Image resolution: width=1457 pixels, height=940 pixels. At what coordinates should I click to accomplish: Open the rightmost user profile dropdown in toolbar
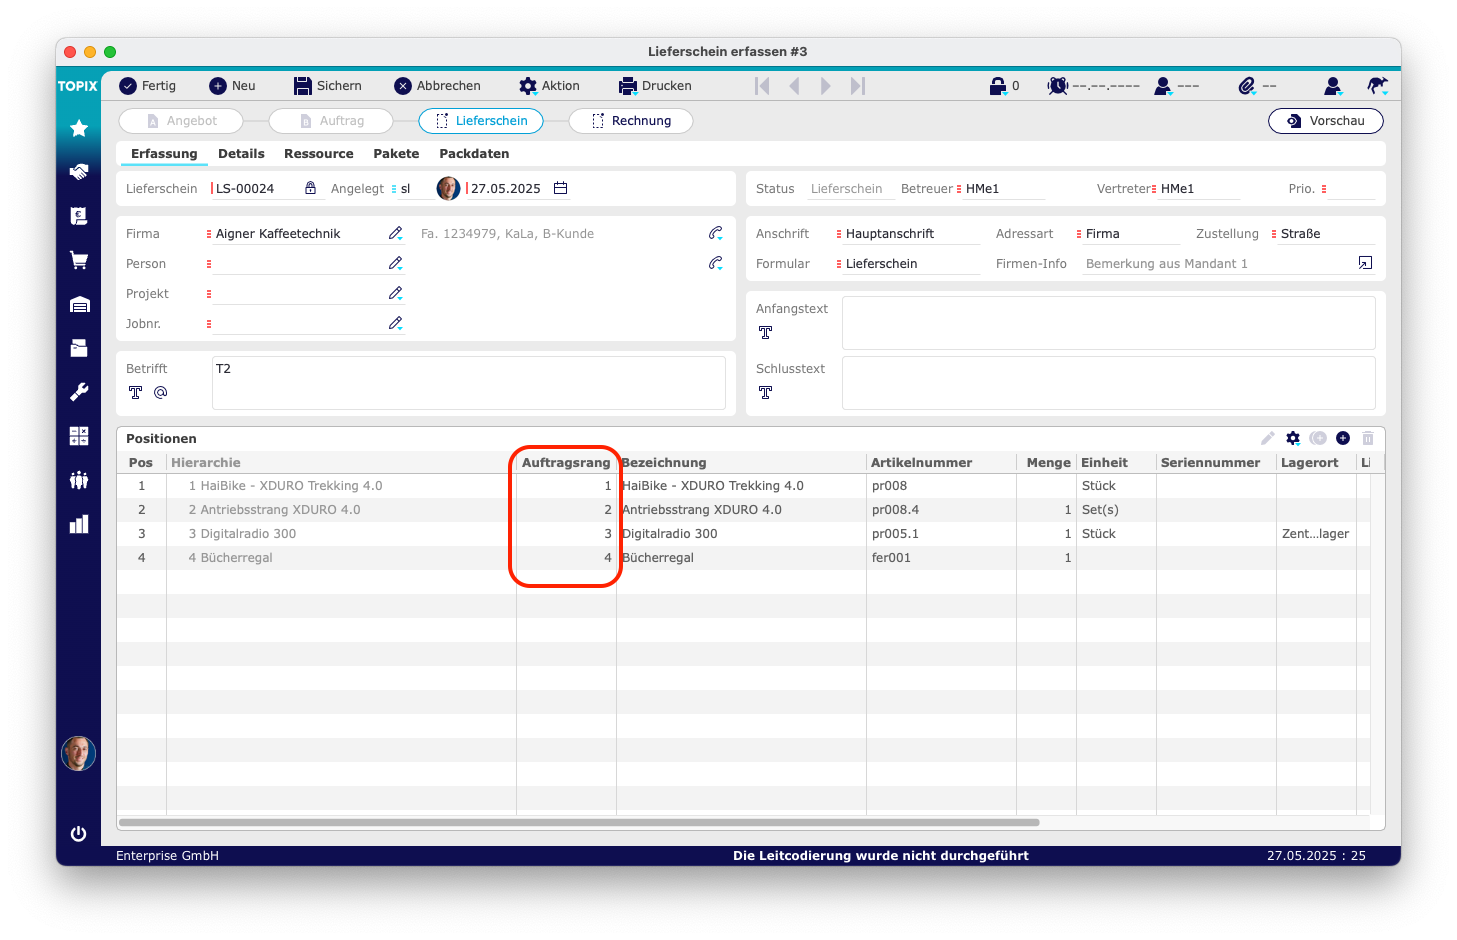[x=1333, y=86]
